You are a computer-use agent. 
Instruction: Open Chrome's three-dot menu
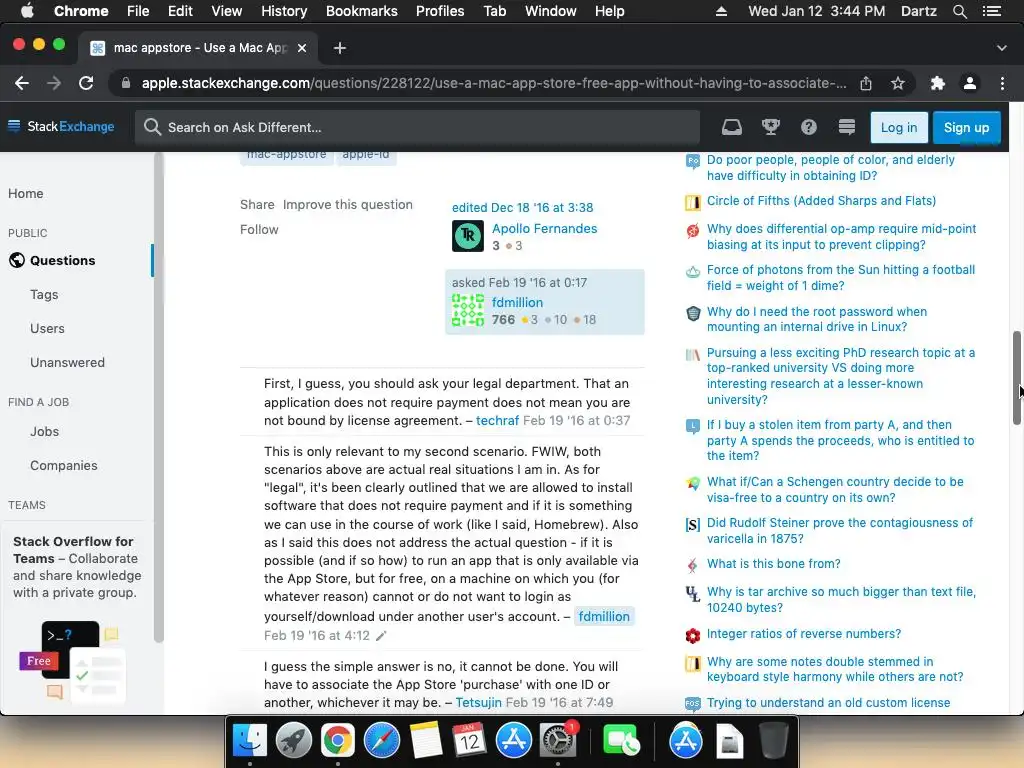(1002, 83)
